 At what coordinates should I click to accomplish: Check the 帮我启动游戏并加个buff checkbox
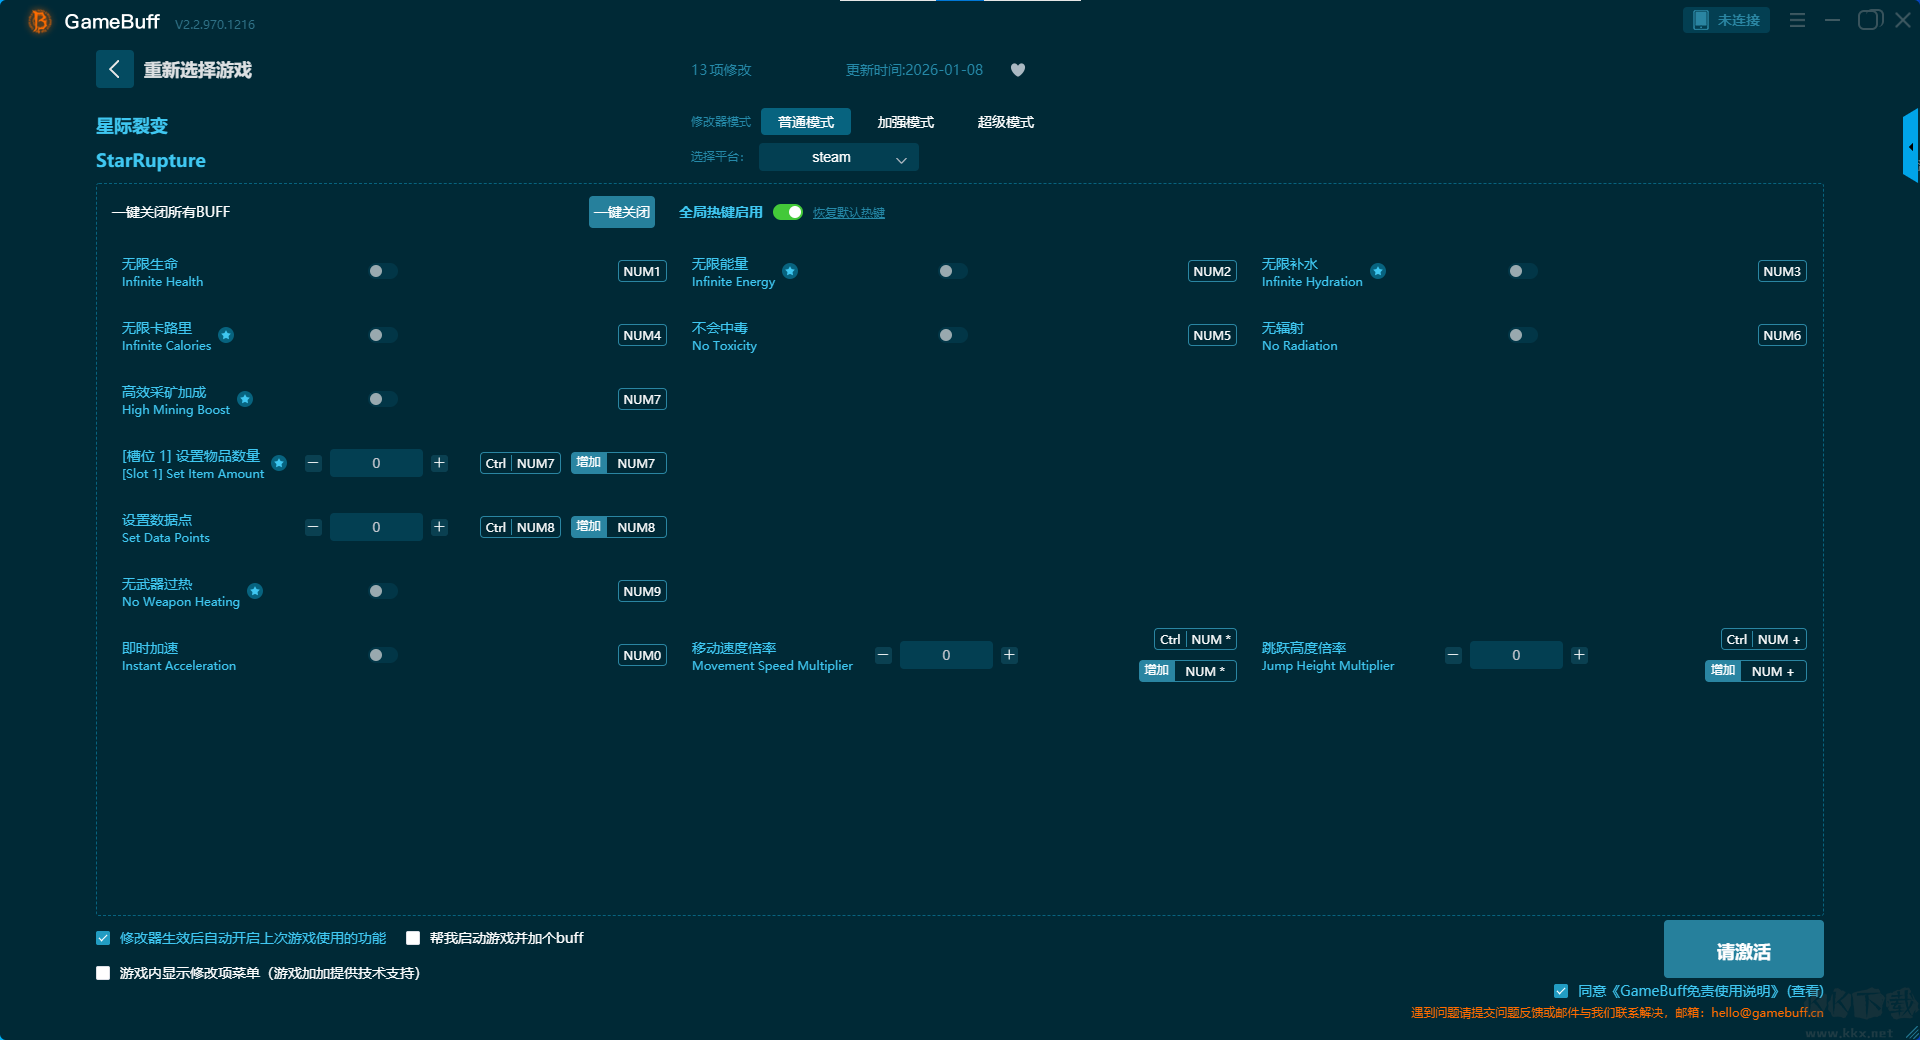pos(413,938)
